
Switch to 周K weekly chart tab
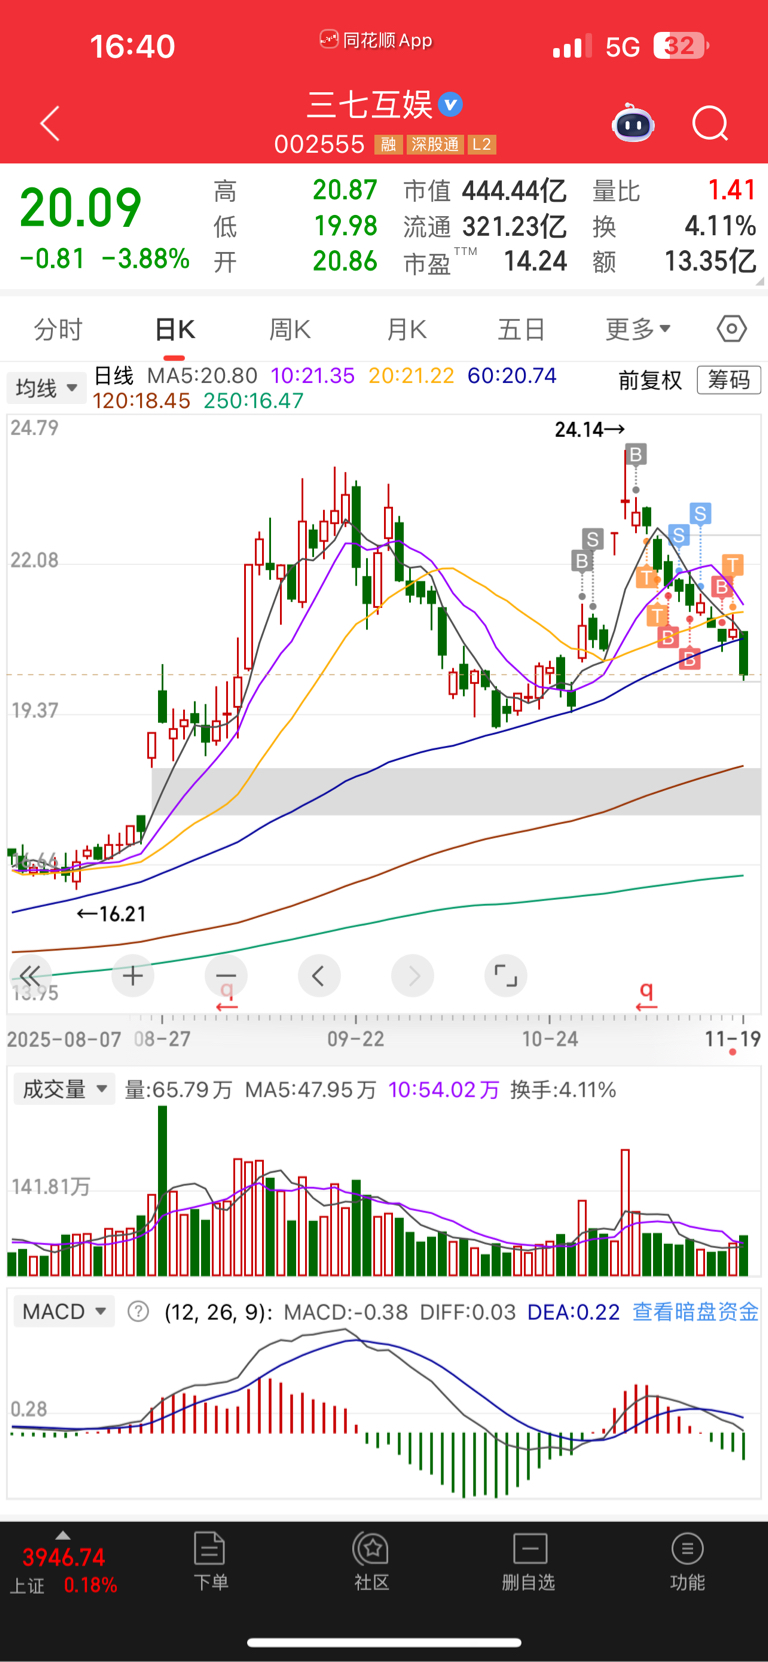[x=290, y=329]
